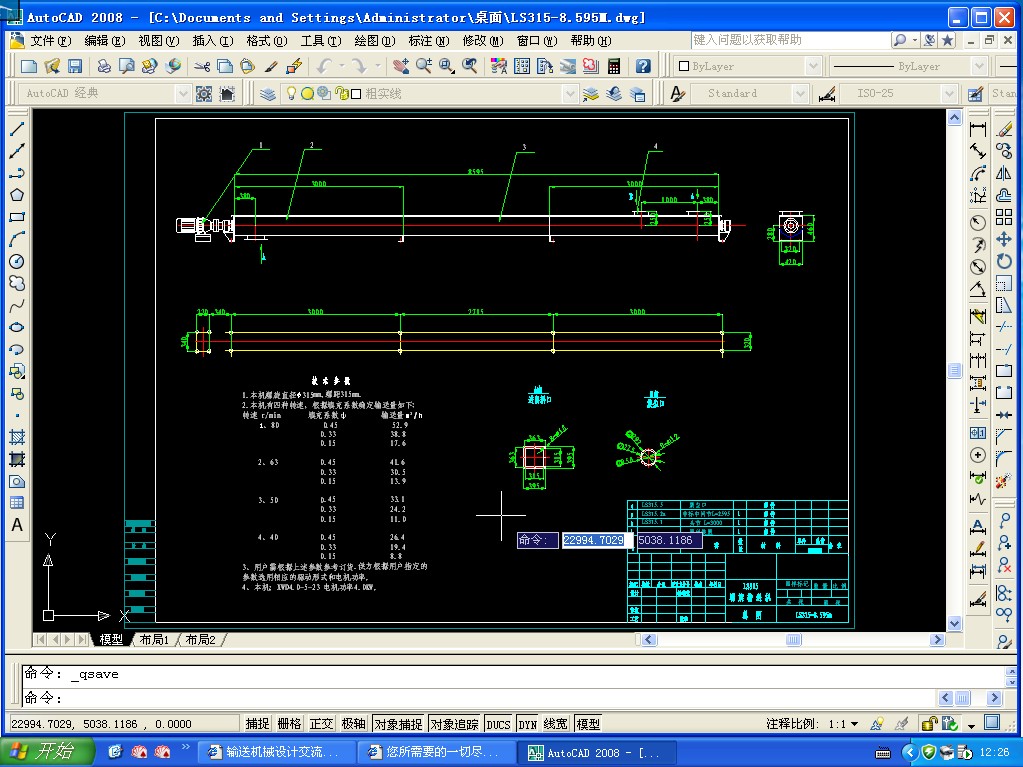Toggle the DYN dynamic input button
The width and height of the screenshot is (1023, 767).
(527, 724)
